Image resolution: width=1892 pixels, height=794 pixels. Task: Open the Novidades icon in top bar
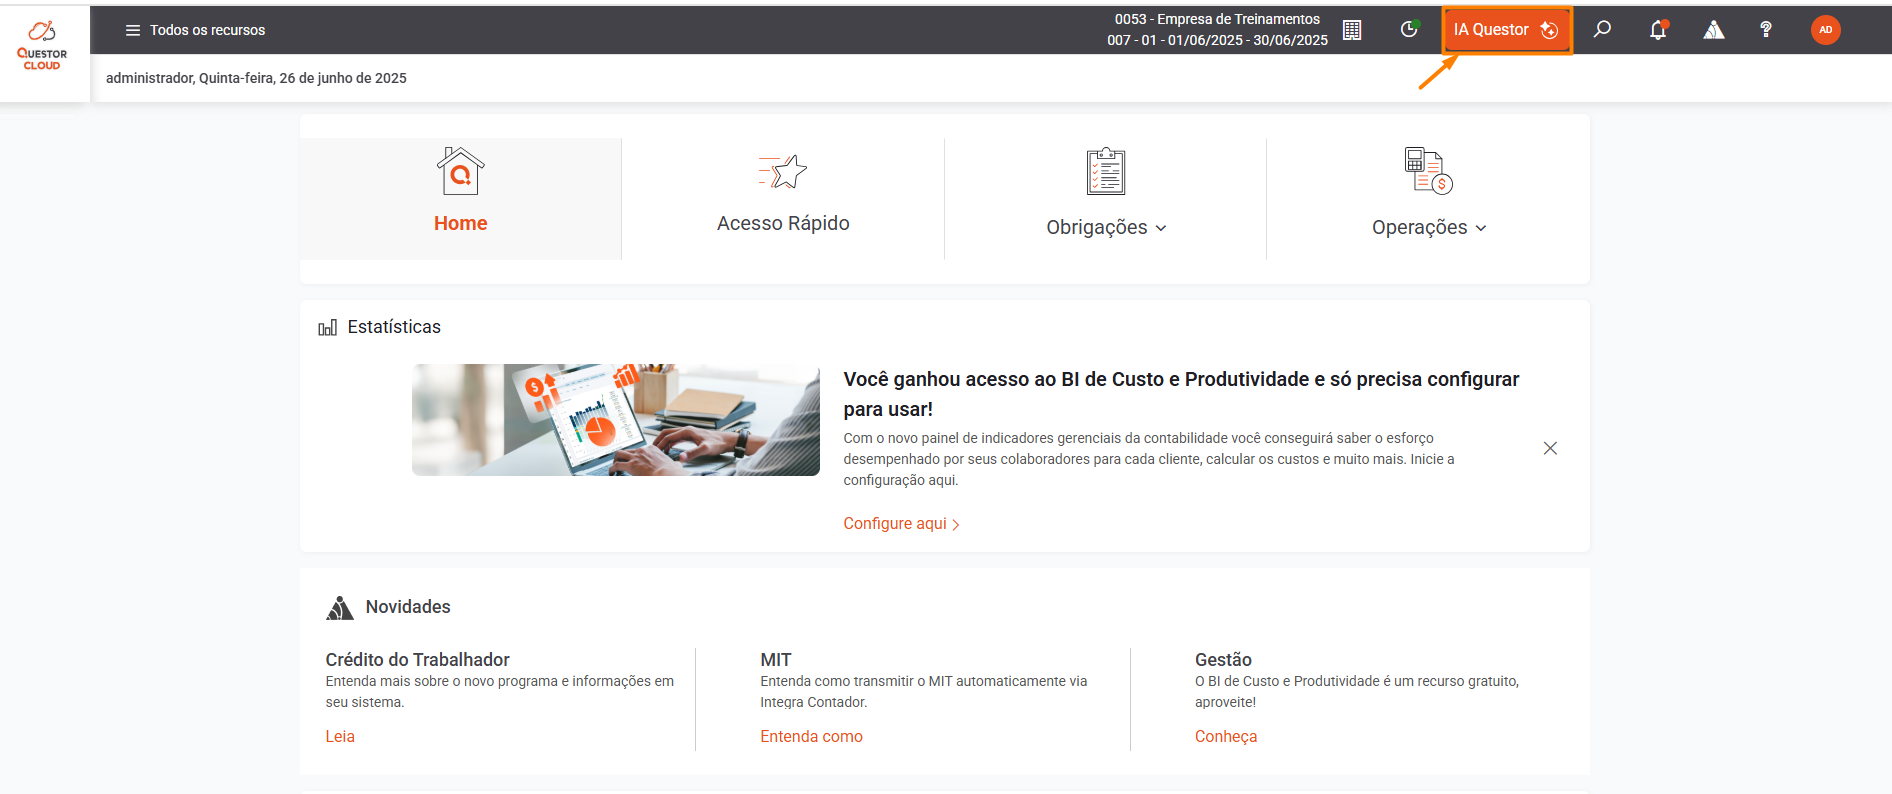(x=1713, y=30)
